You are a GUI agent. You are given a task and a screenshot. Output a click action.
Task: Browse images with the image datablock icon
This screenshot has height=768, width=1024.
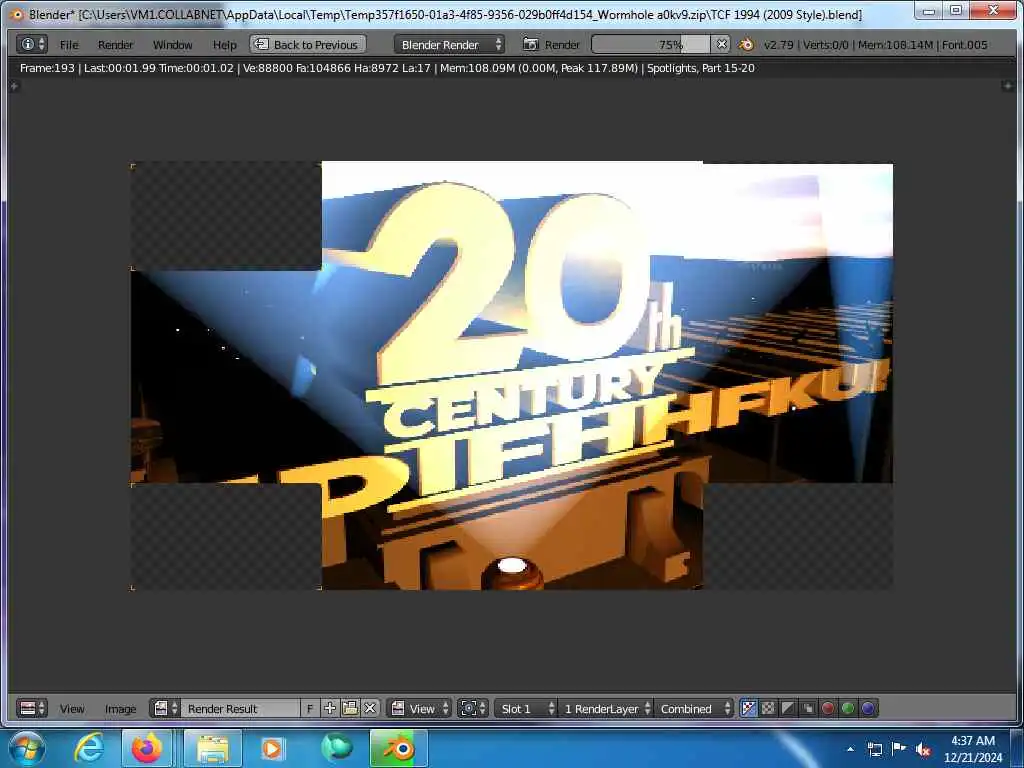point(165,709)
